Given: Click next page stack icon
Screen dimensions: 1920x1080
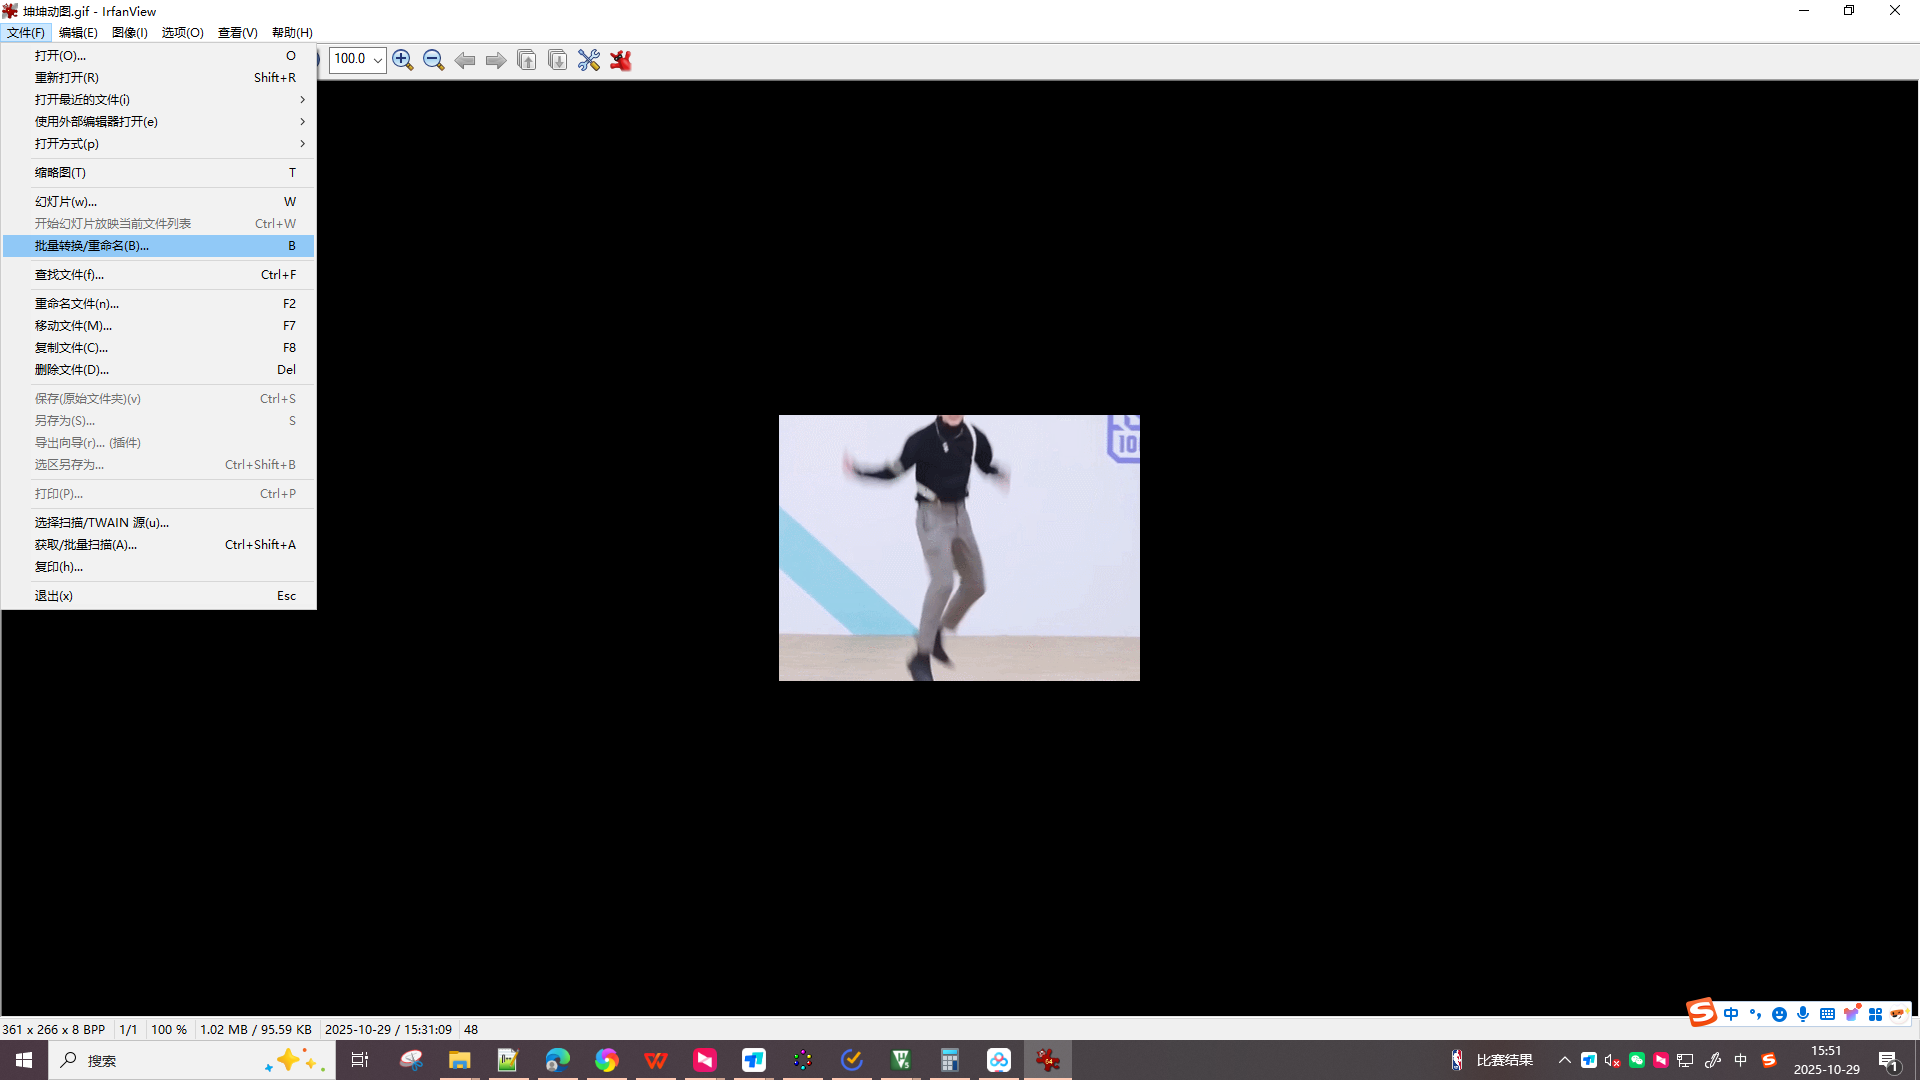Looking at the screenshot, I should (558, 60).
